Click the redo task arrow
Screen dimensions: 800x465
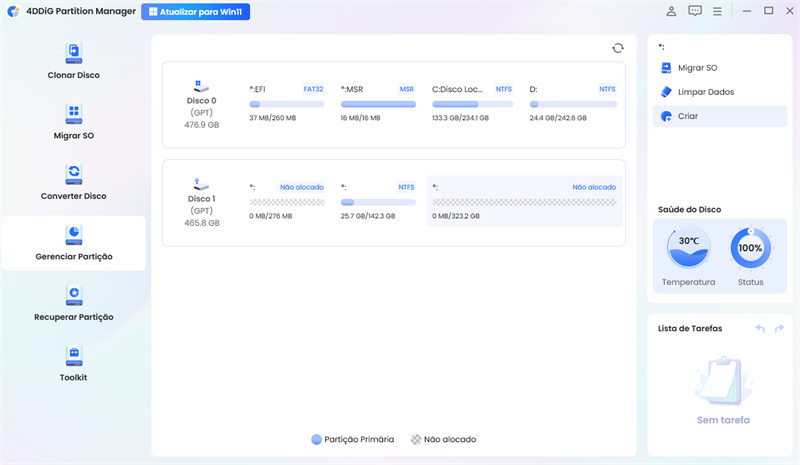click(780, 328)
